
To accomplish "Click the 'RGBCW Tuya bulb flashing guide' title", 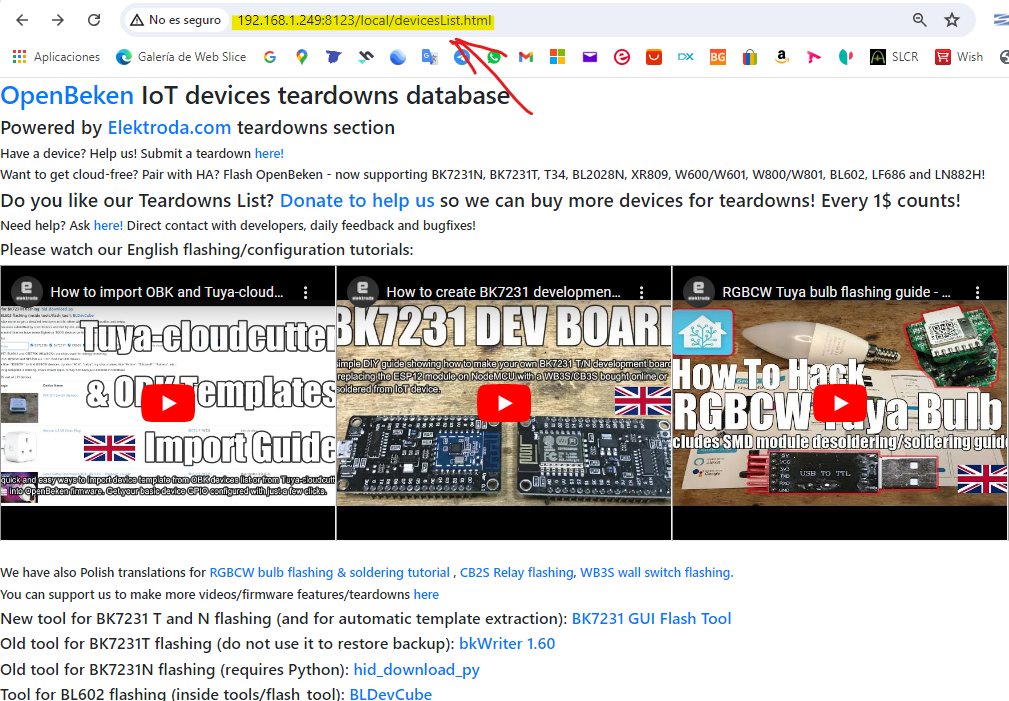I will point(836,292).
